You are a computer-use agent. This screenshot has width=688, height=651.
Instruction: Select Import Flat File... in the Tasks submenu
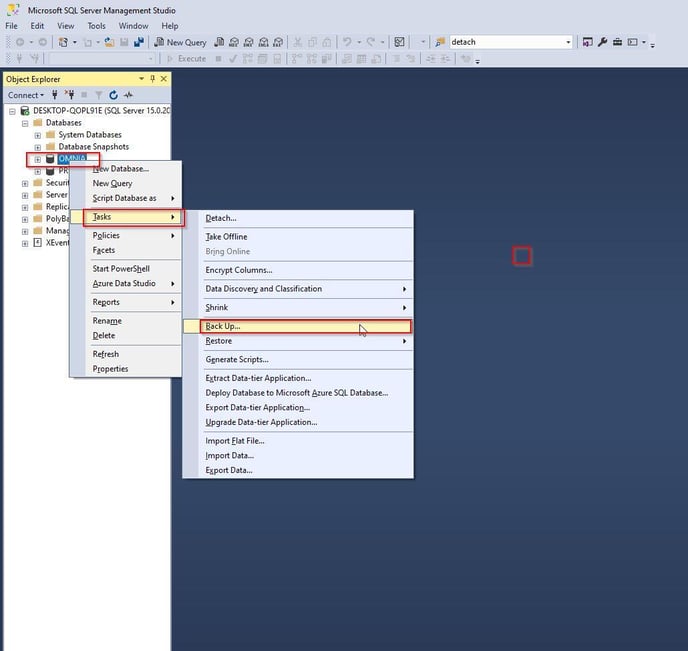pyautogui.click(x=298, y=441)
